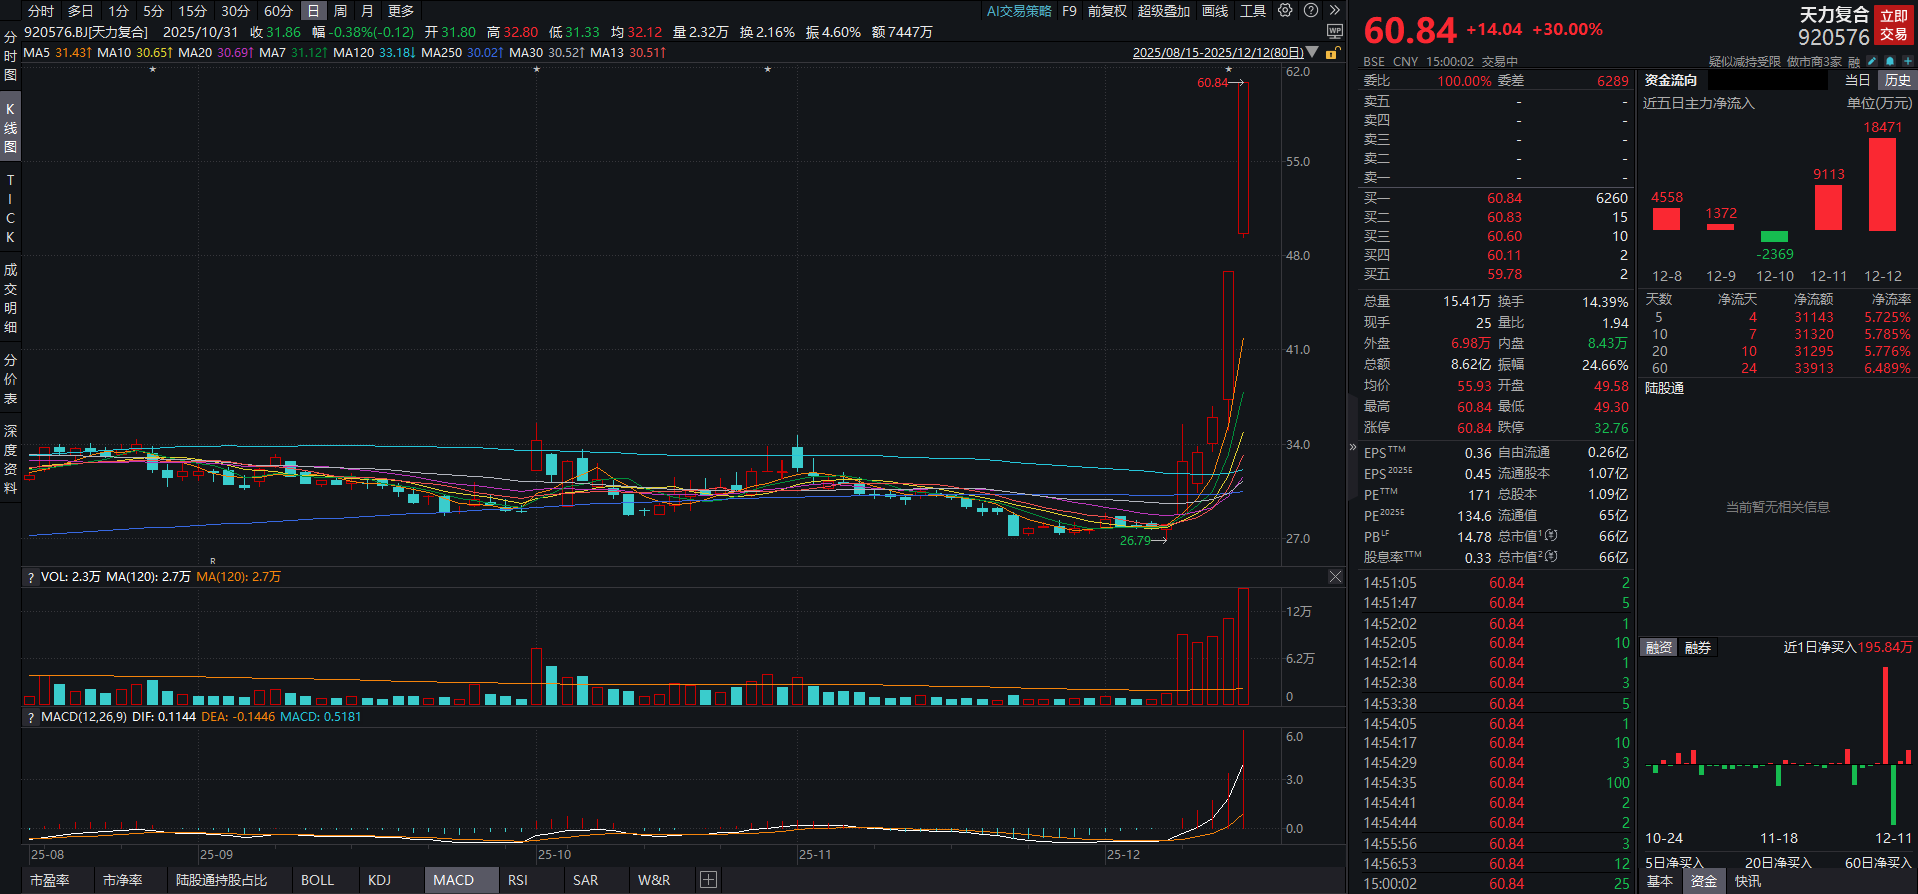Select the 市净率 indicator tab
This screenshot has width=1918, height=894.
122,880
